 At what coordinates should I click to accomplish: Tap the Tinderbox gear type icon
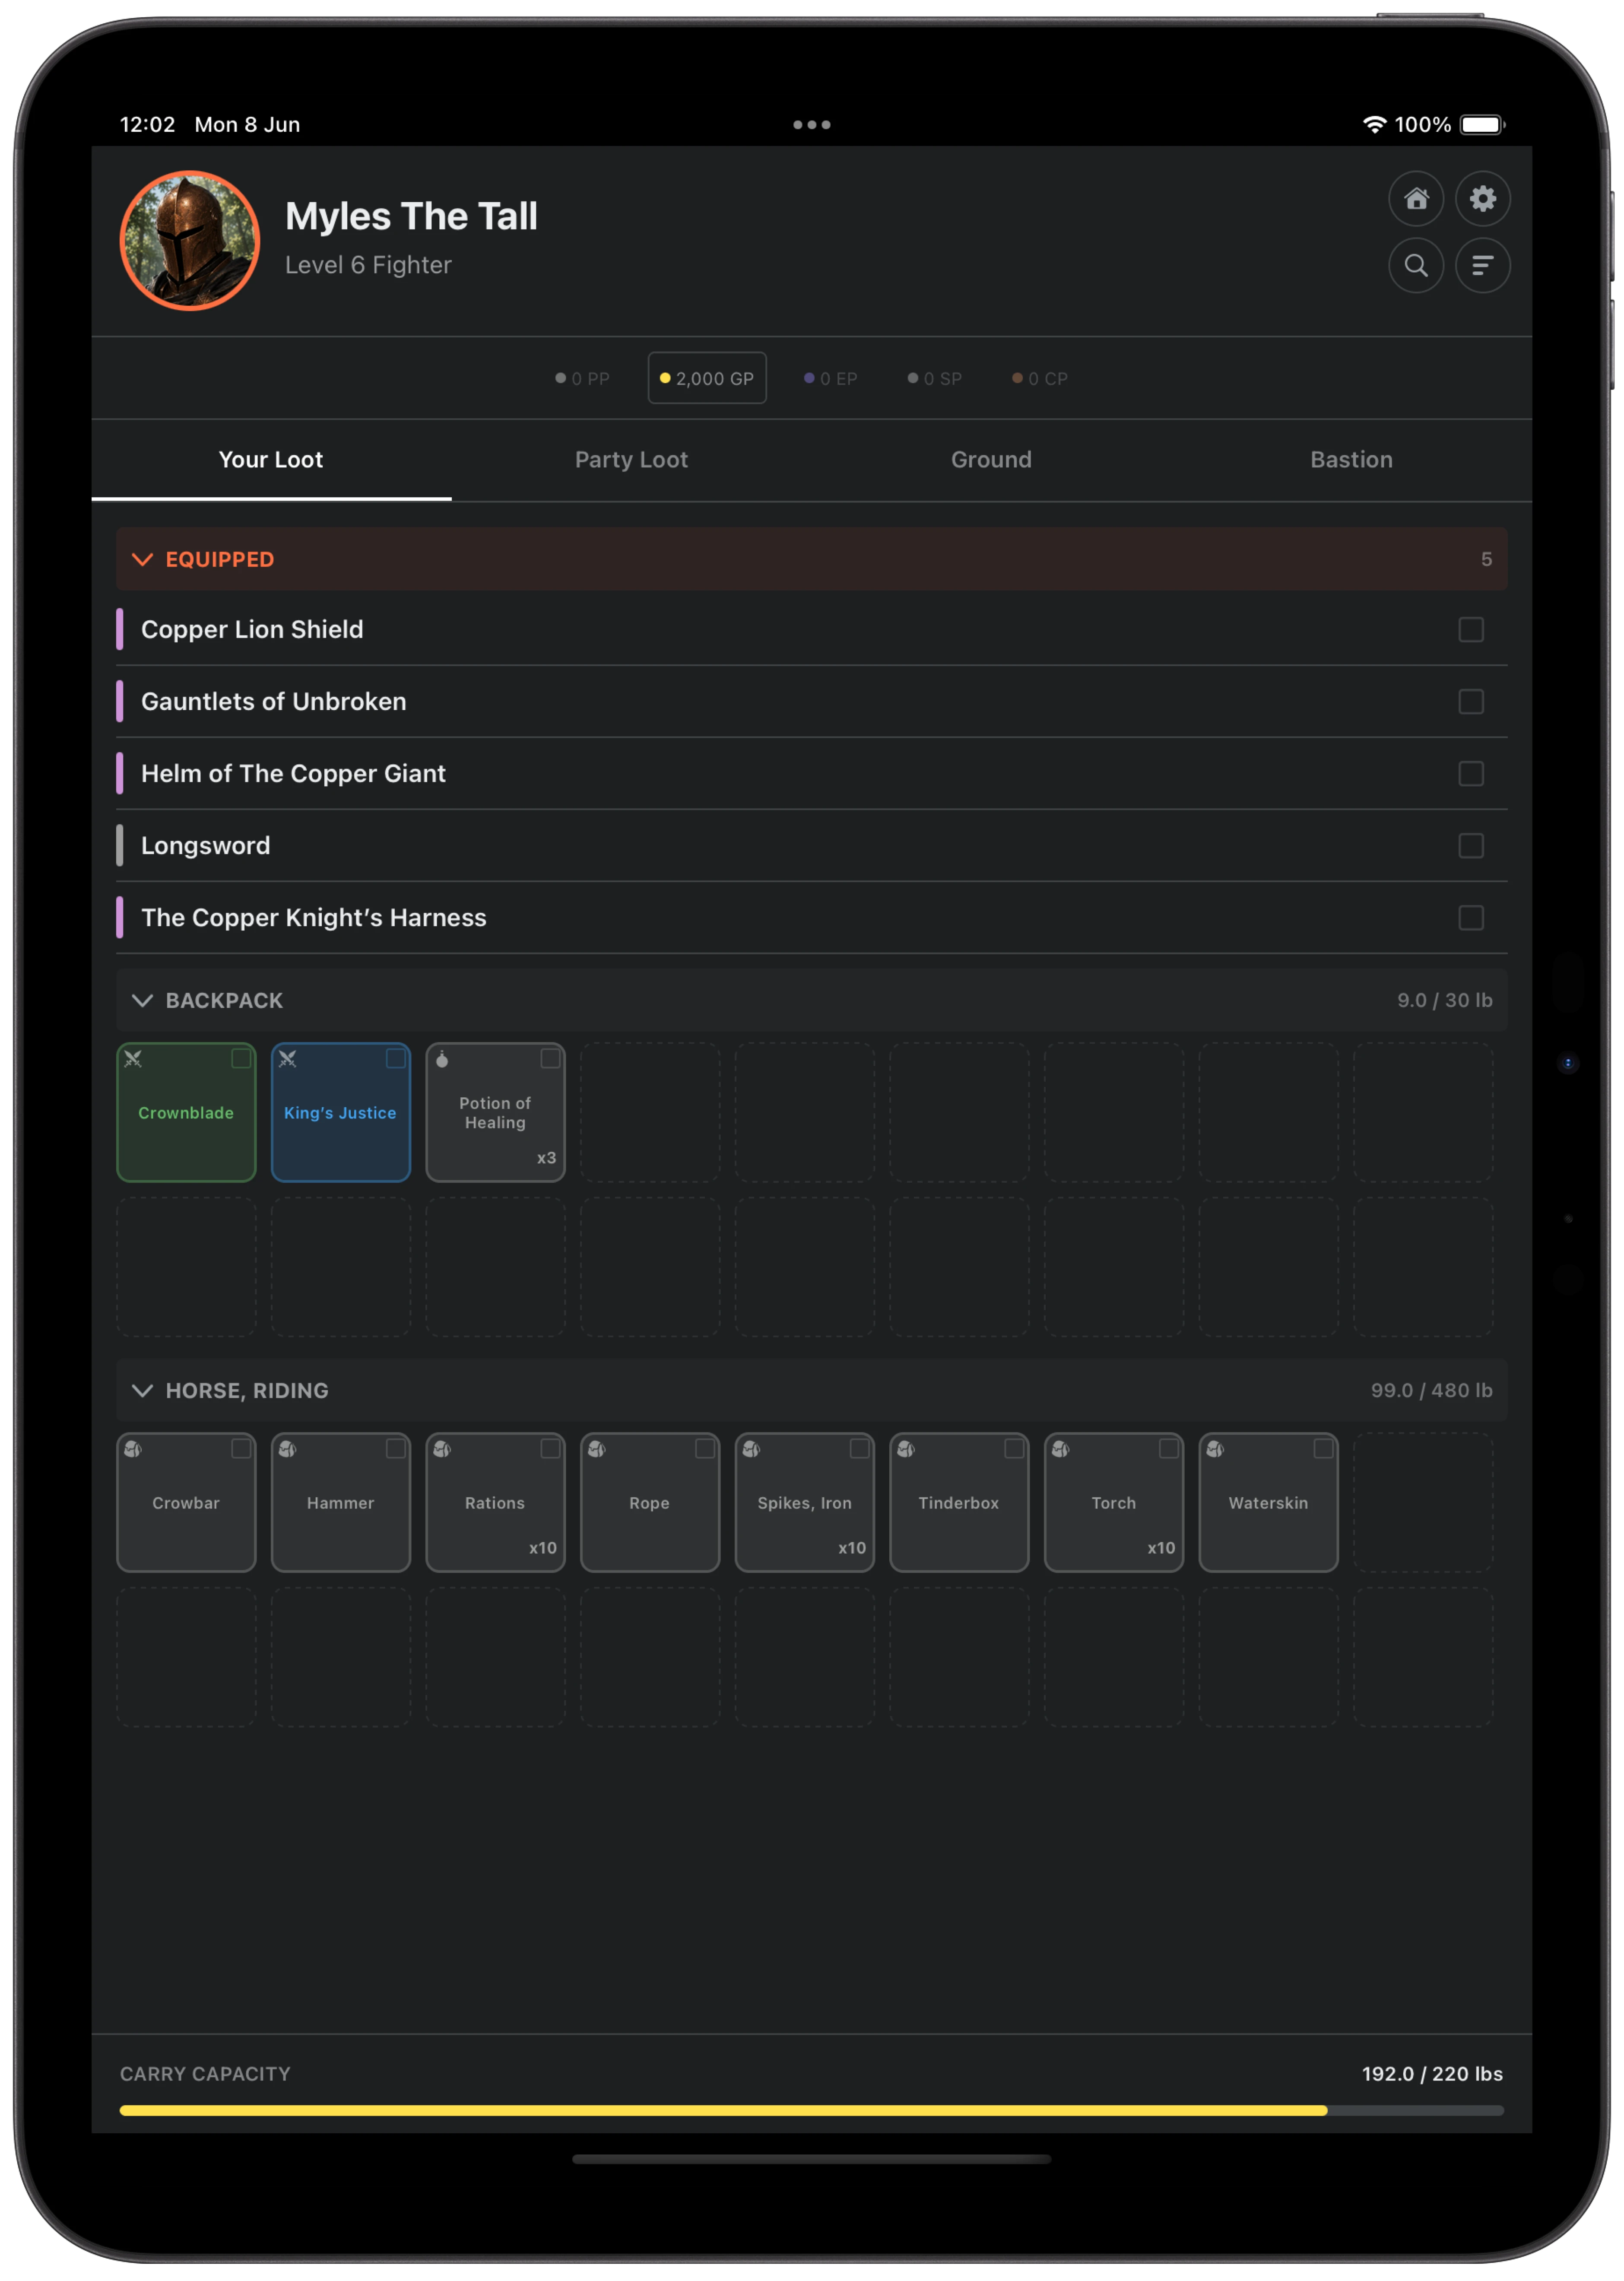click(x=906, y=1449)
